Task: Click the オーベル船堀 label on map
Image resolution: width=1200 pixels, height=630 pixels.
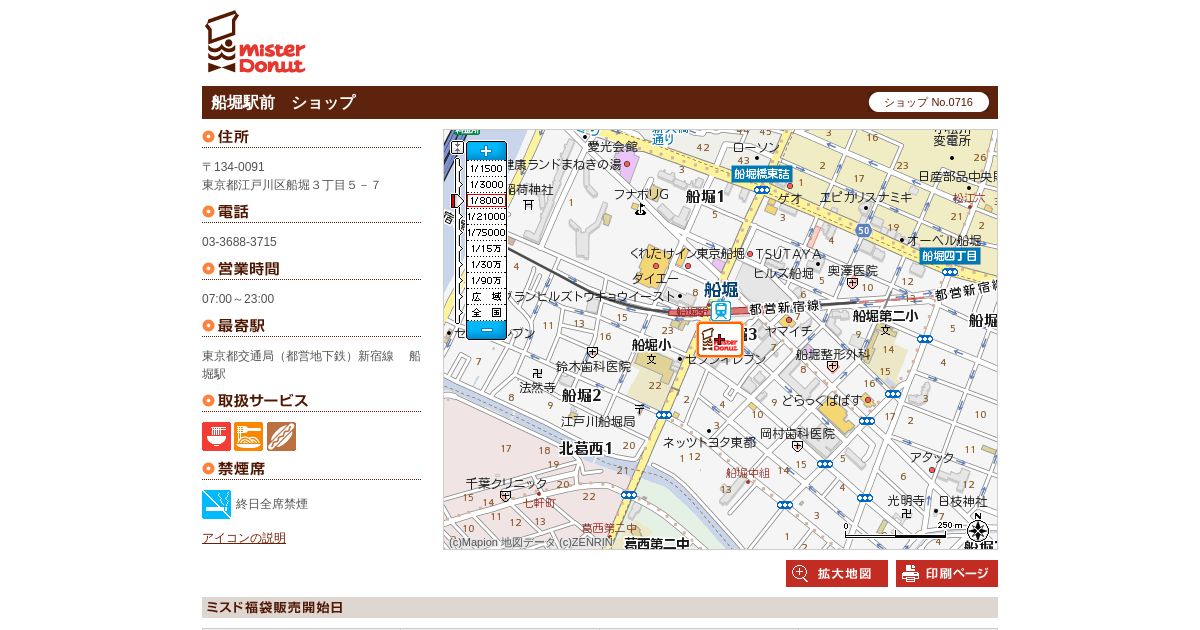Action: (x=944, y=240)
